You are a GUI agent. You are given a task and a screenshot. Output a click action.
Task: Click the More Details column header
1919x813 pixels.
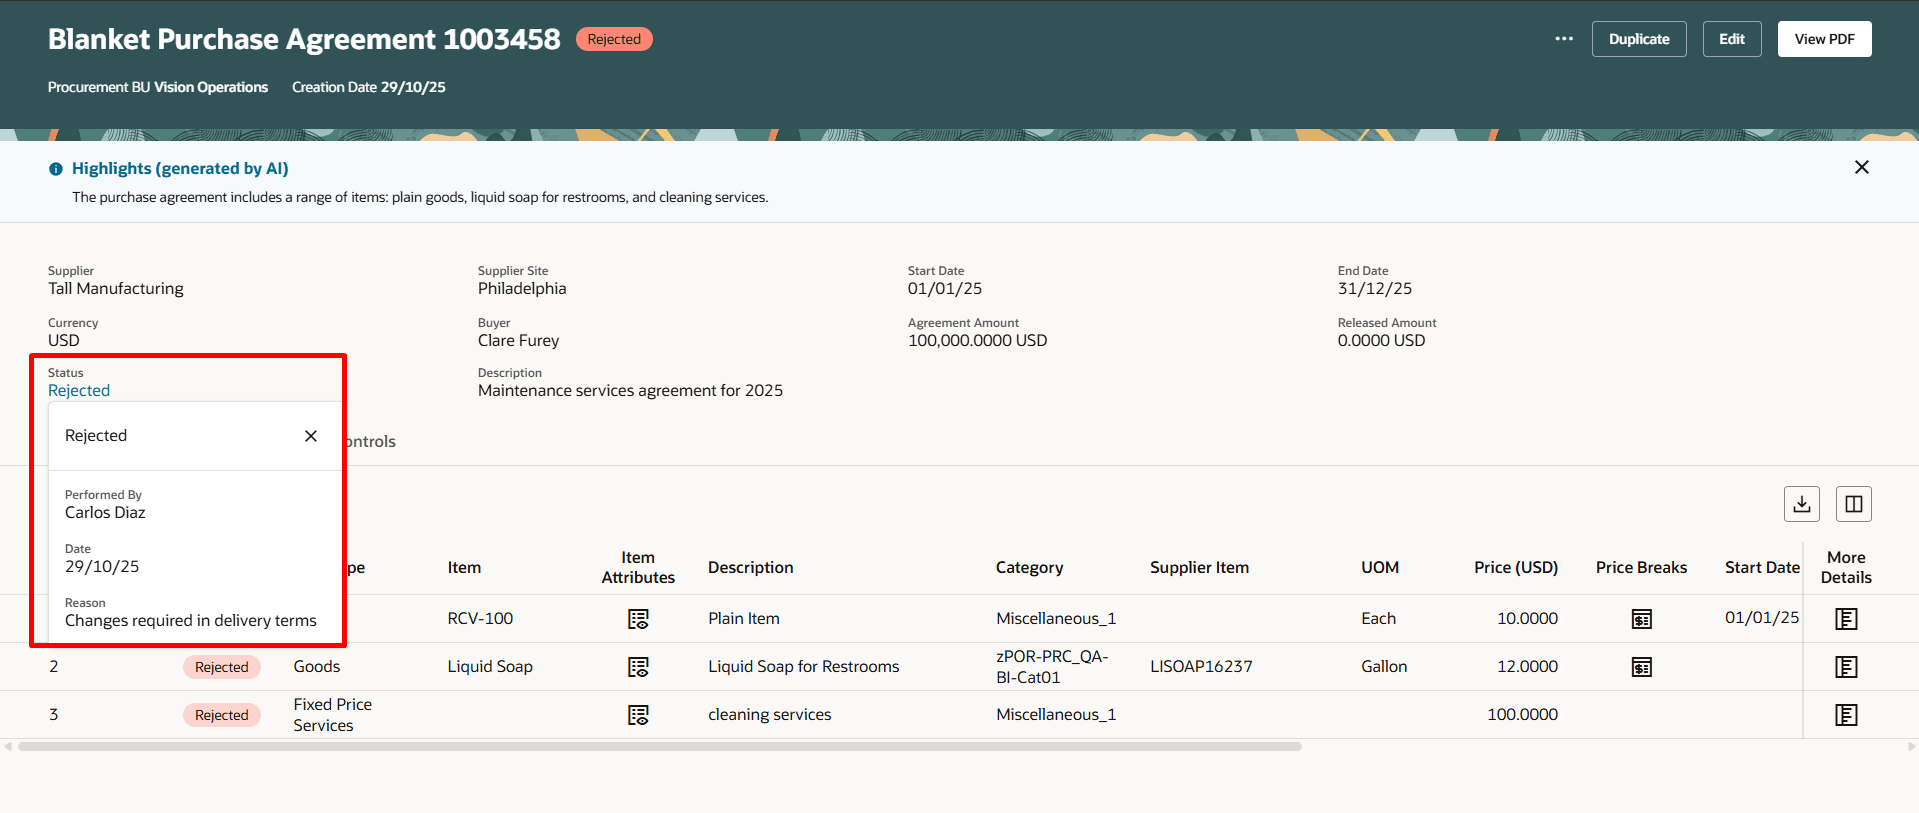1846,567
